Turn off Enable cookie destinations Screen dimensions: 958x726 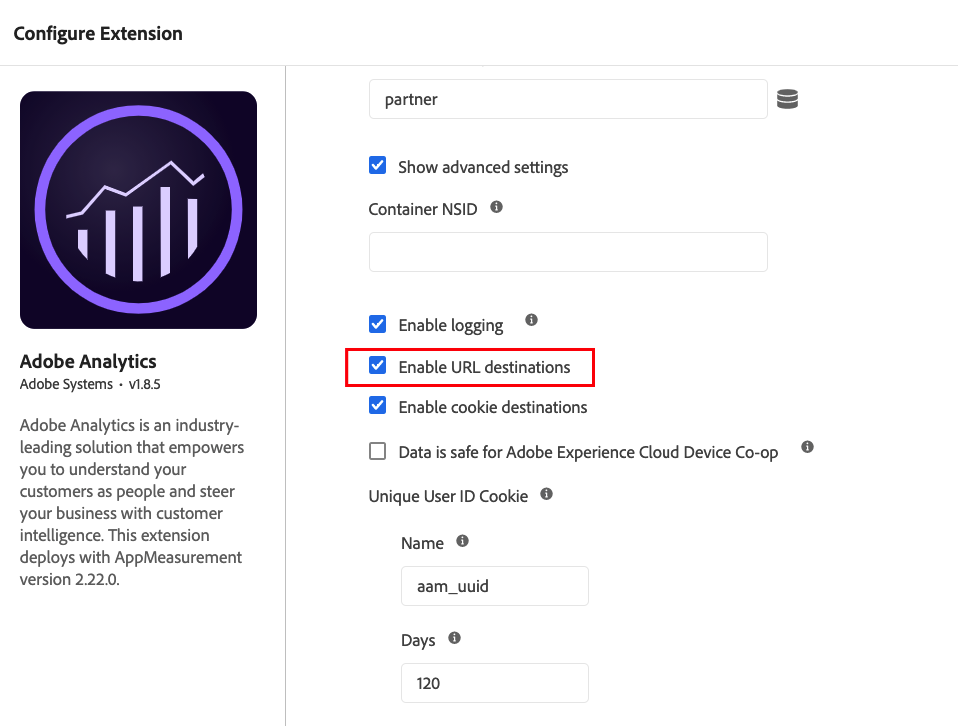pyautogui.click(x=378, y=406)
